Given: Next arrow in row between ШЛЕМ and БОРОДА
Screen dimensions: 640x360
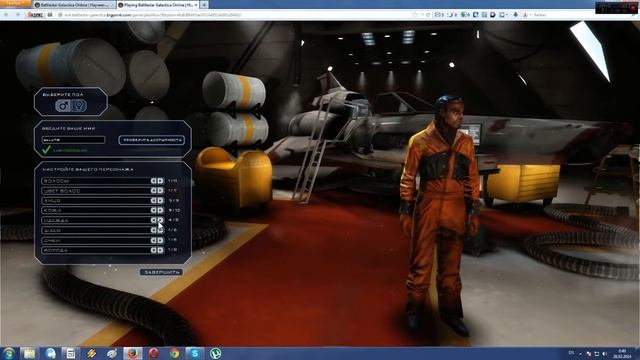Looking at the screenshot, I should point(160,240).
